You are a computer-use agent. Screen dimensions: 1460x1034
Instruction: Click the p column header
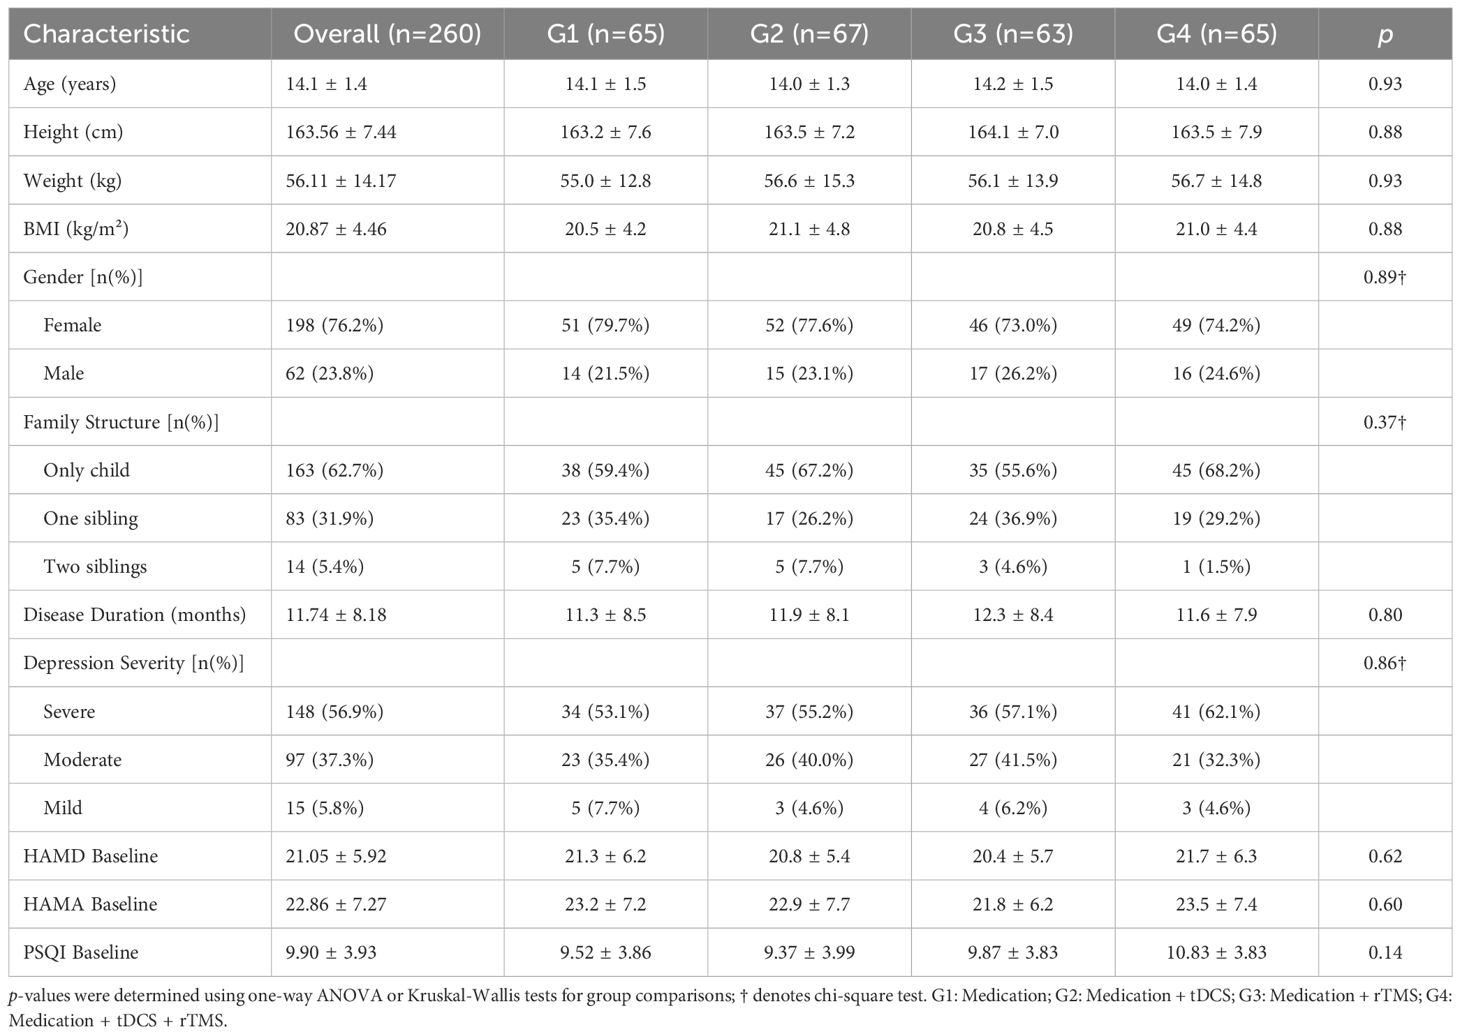pyautogui.click(x=1385, y=34)
